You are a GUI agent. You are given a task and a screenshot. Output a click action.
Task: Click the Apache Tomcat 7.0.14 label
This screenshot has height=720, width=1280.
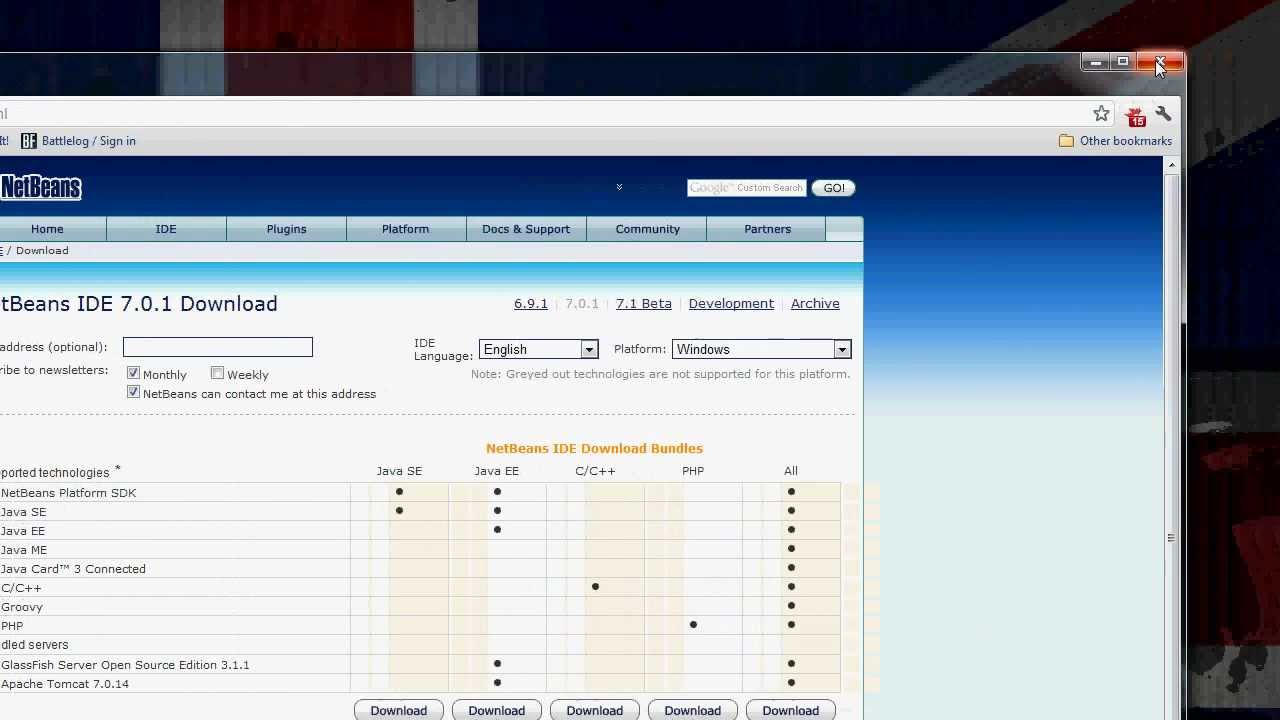point(65,684)
